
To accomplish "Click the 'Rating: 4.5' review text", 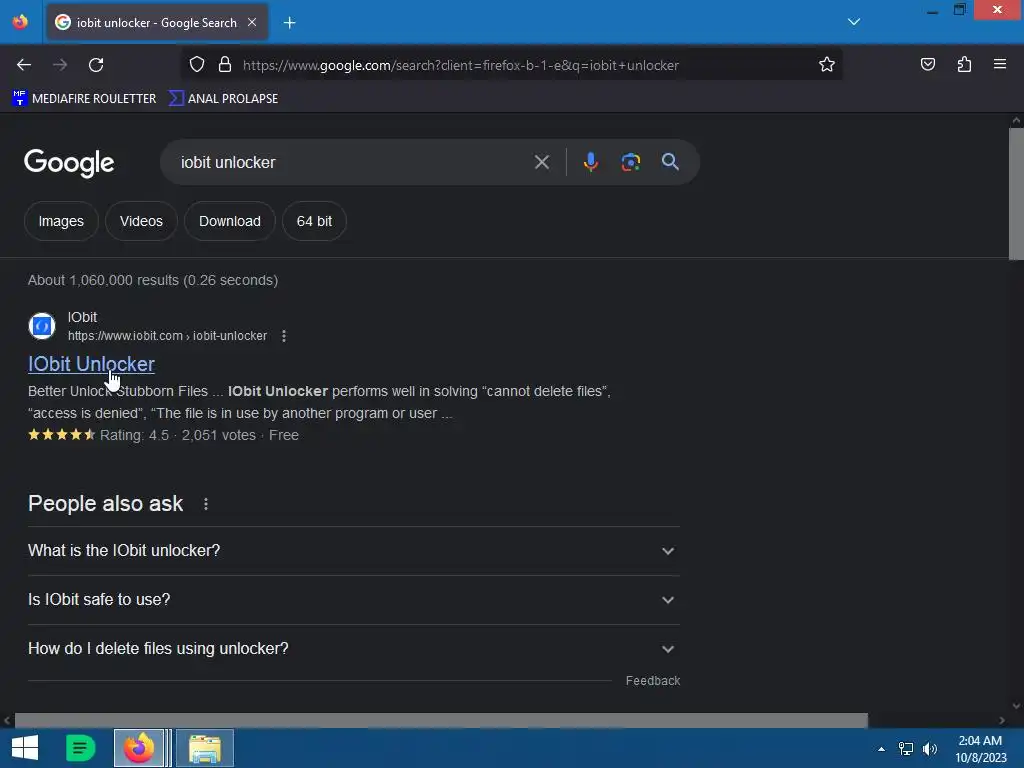I will pyautogui.click(x=135, y=435).
